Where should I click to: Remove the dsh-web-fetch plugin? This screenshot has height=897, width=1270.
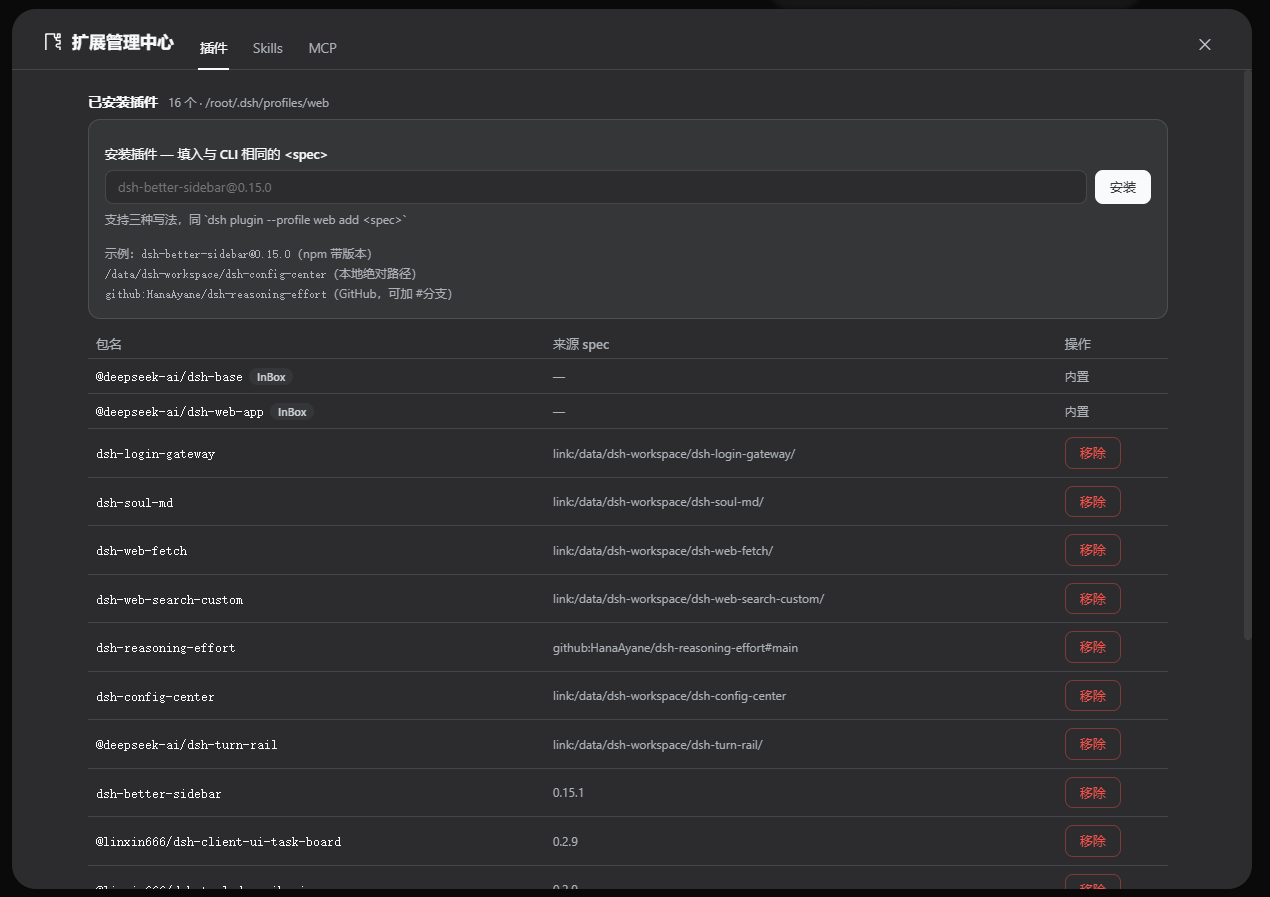pyautogui.click(x=1092, y=550)
